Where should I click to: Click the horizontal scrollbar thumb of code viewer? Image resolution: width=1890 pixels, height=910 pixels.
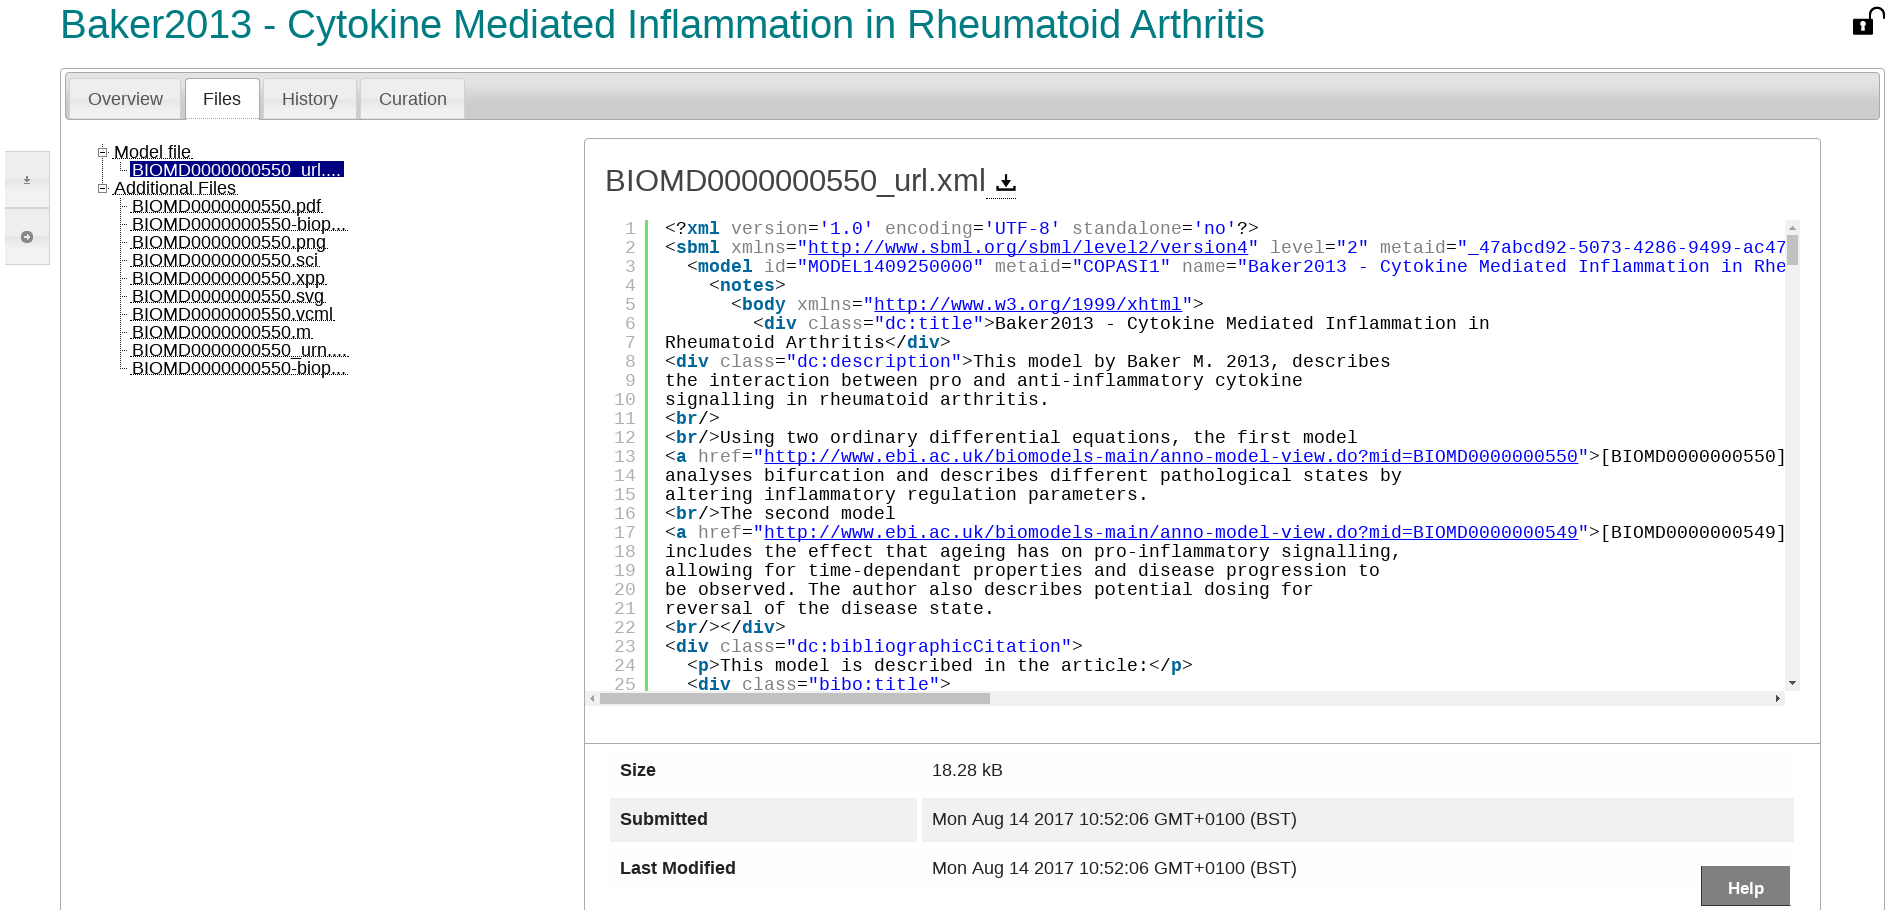point(794,699)
